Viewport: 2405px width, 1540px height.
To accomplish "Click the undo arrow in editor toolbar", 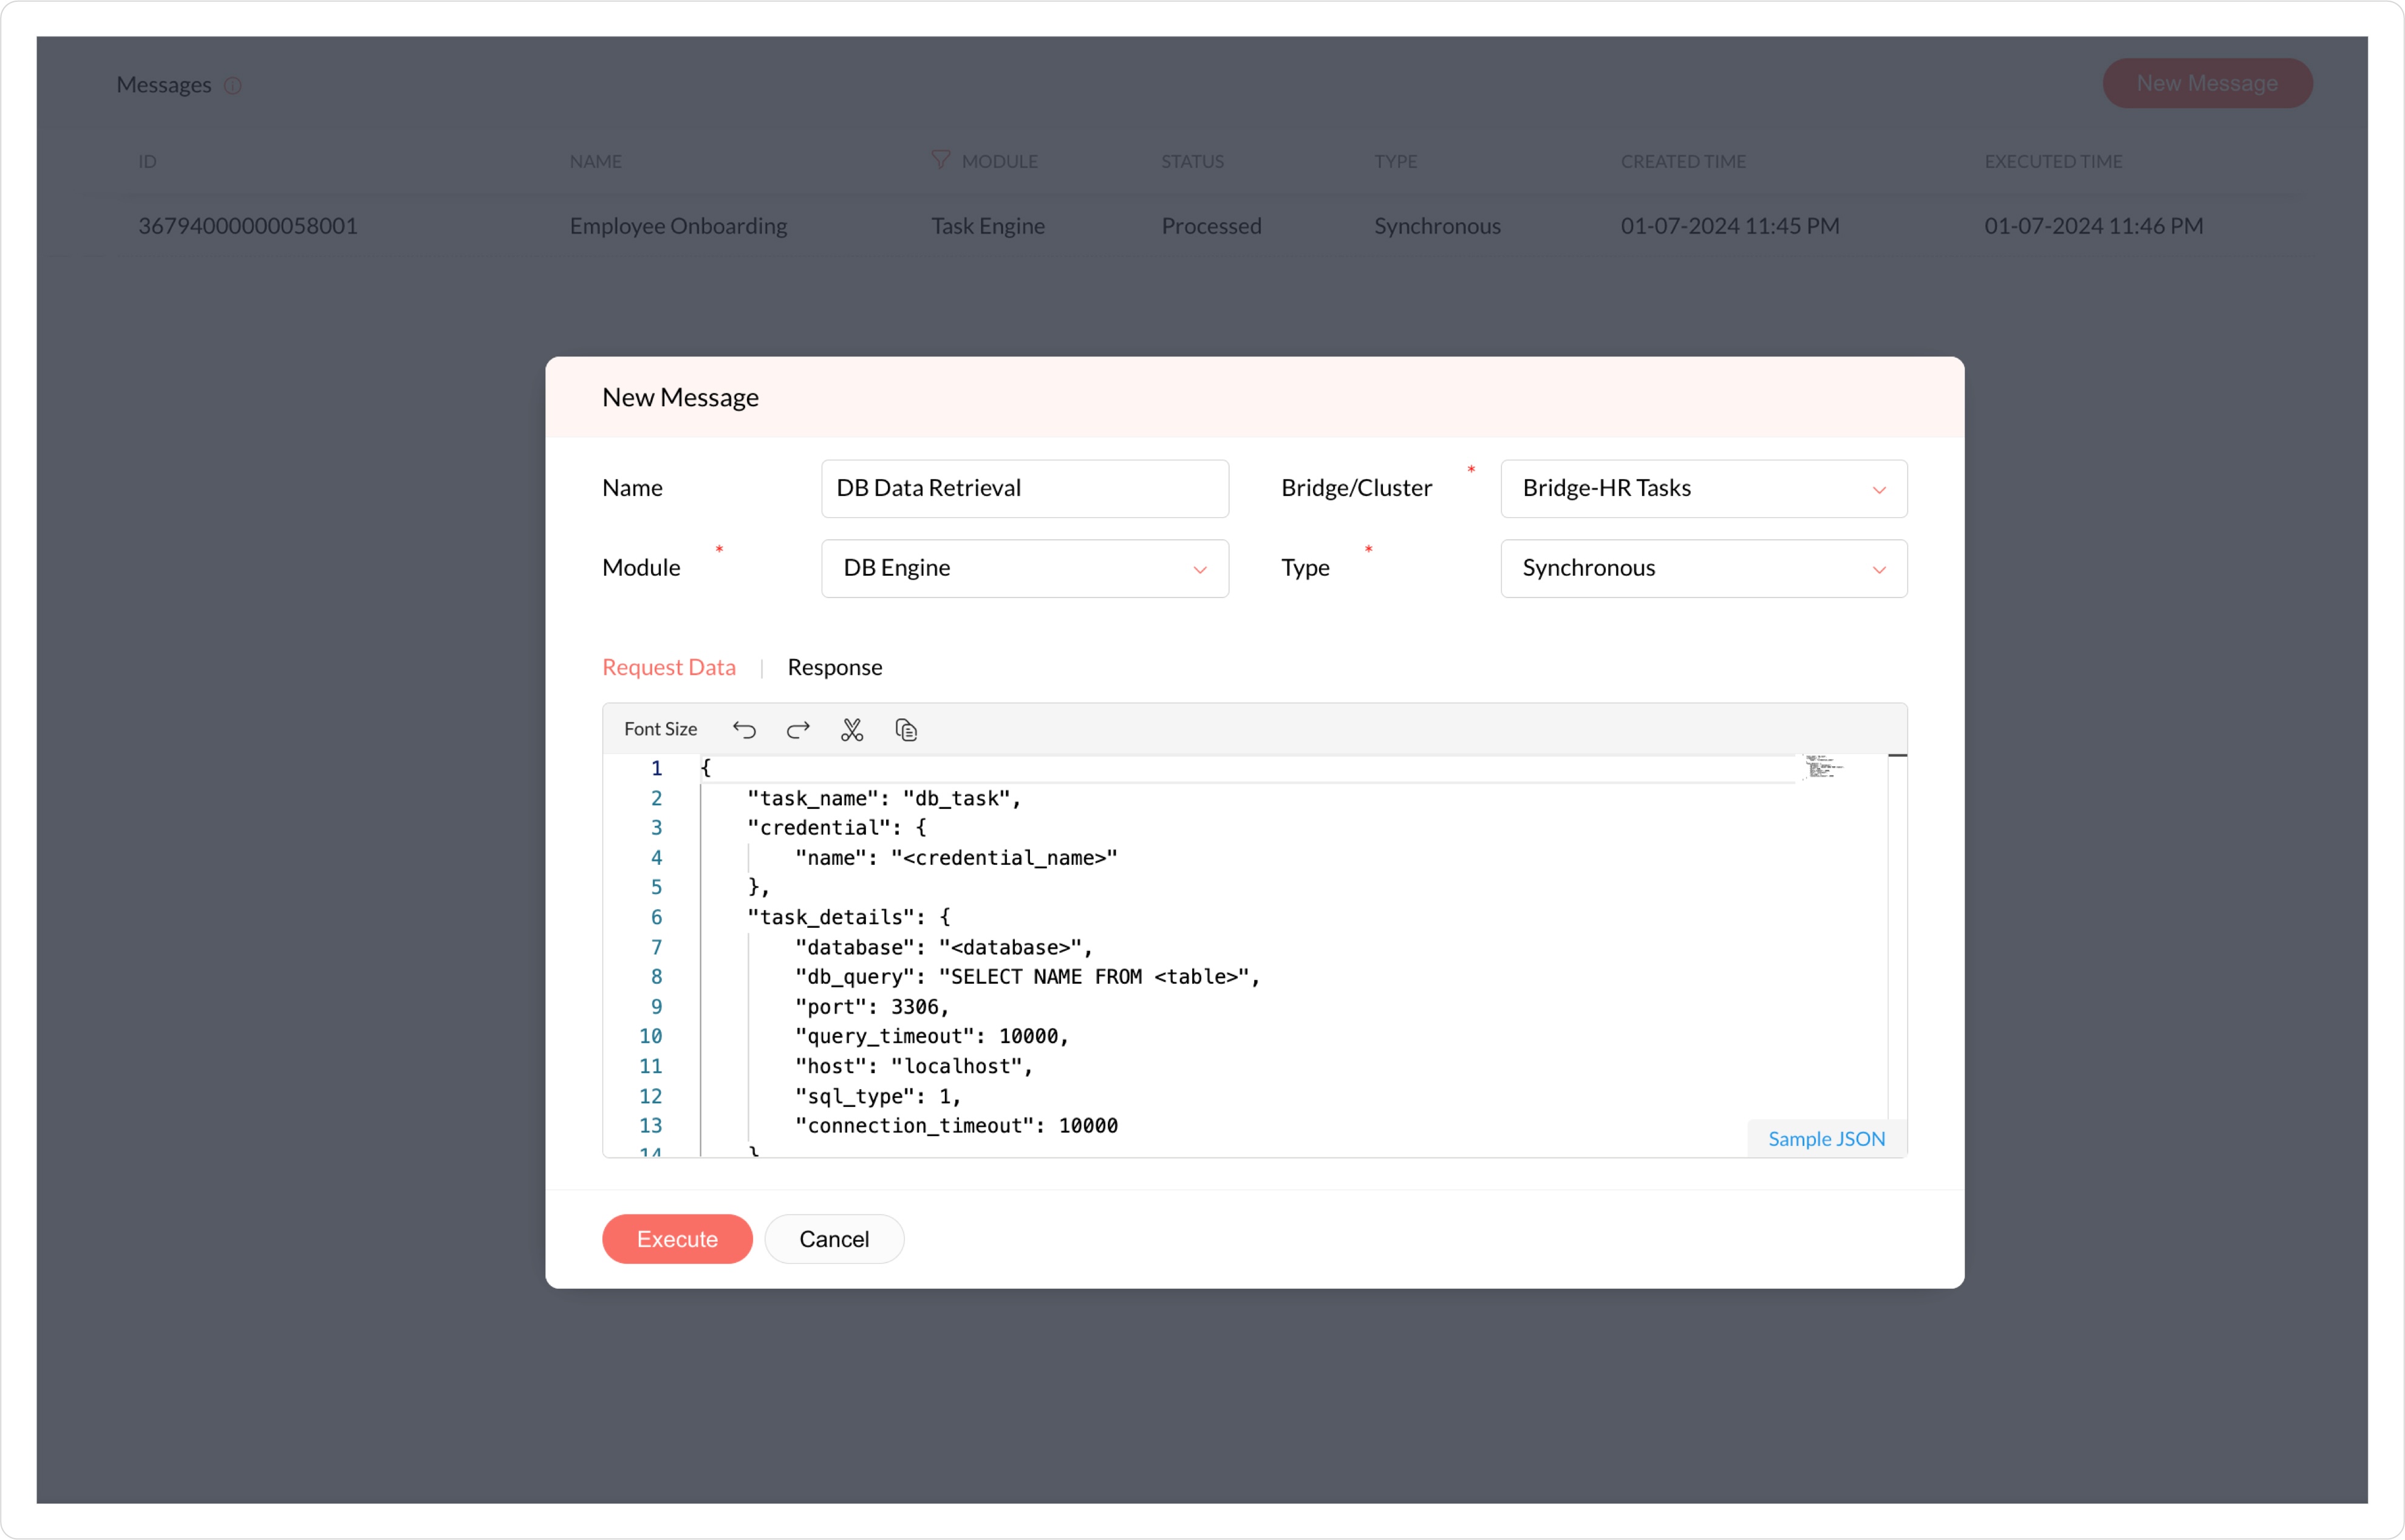I will [x=744, y=730].
